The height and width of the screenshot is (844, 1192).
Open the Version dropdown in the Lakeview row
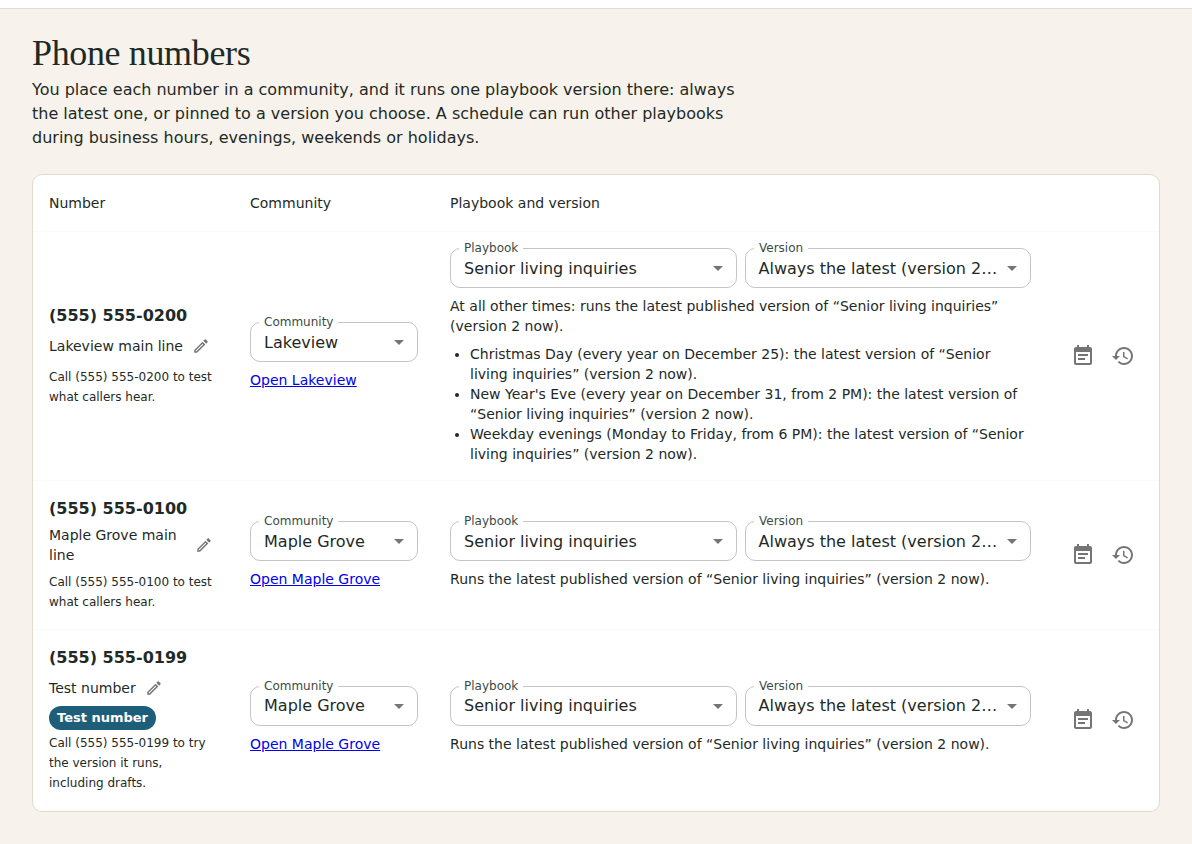click(x=888, y=268)
